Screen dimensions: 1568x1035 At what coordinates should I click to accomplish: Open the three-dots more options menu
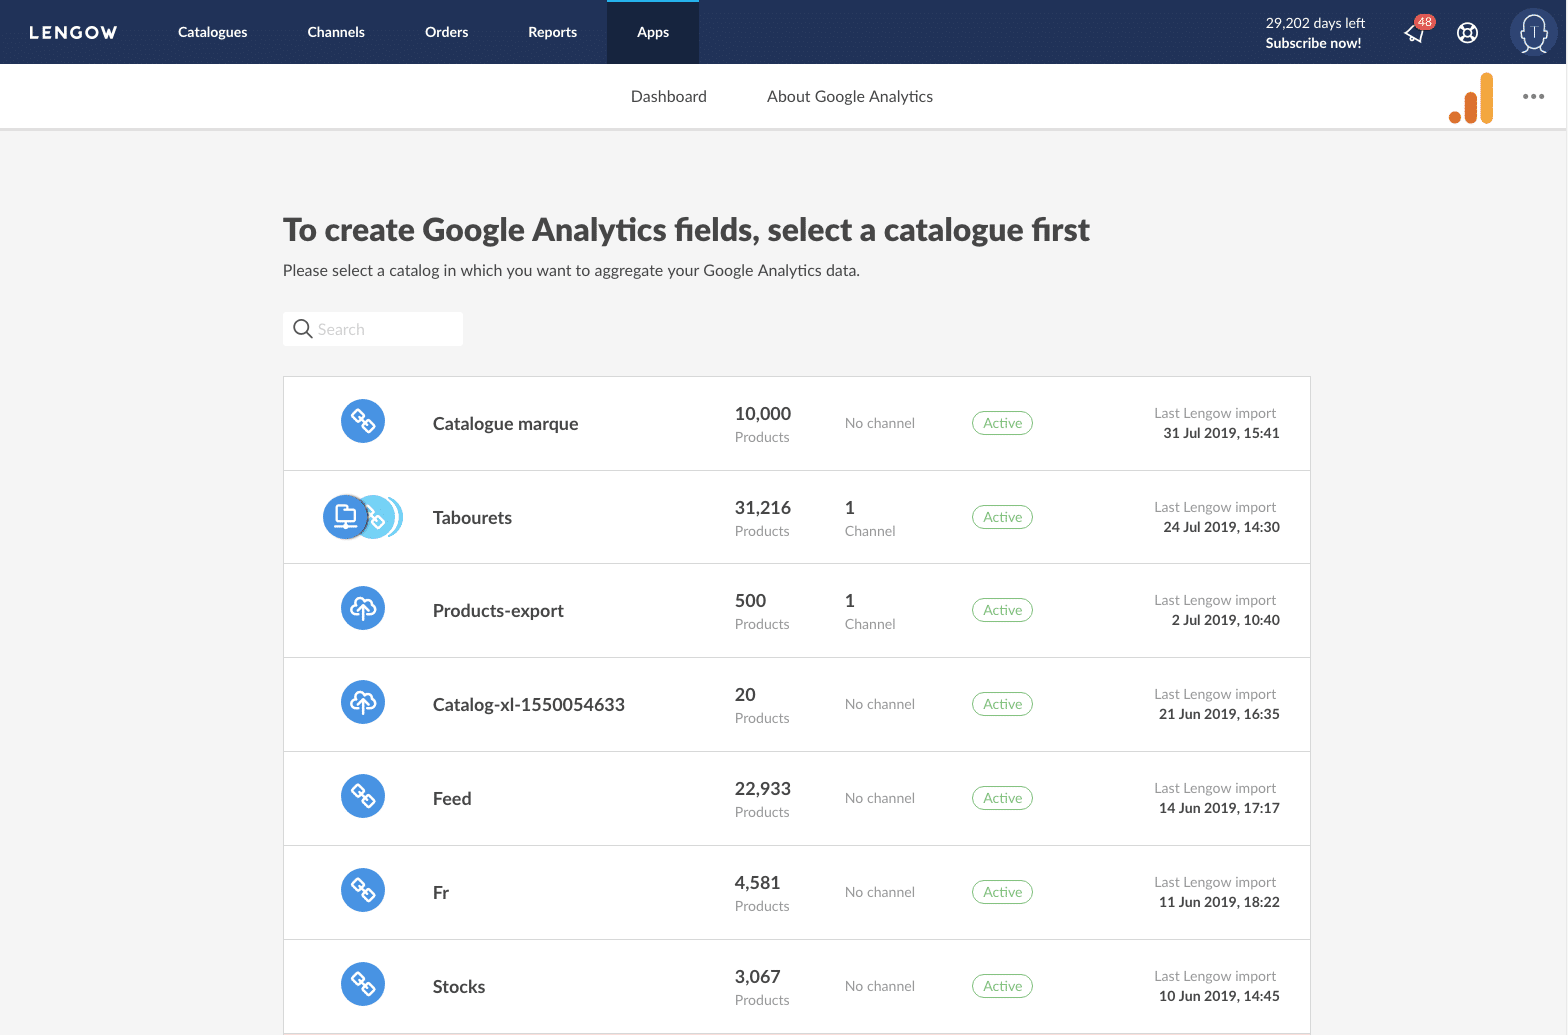(1533, 96)
